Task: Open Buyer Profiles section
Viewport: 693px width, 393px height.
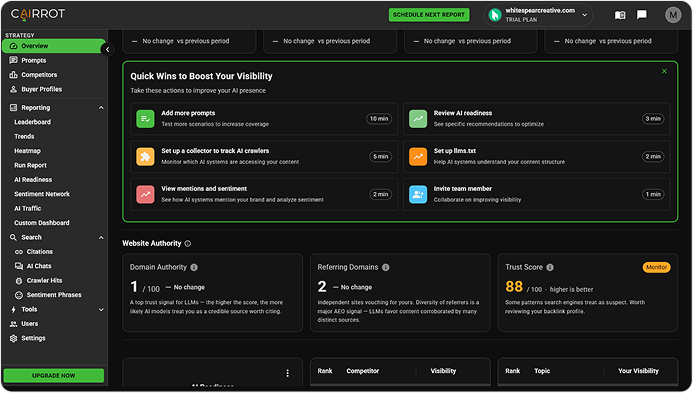Action: 42,89
